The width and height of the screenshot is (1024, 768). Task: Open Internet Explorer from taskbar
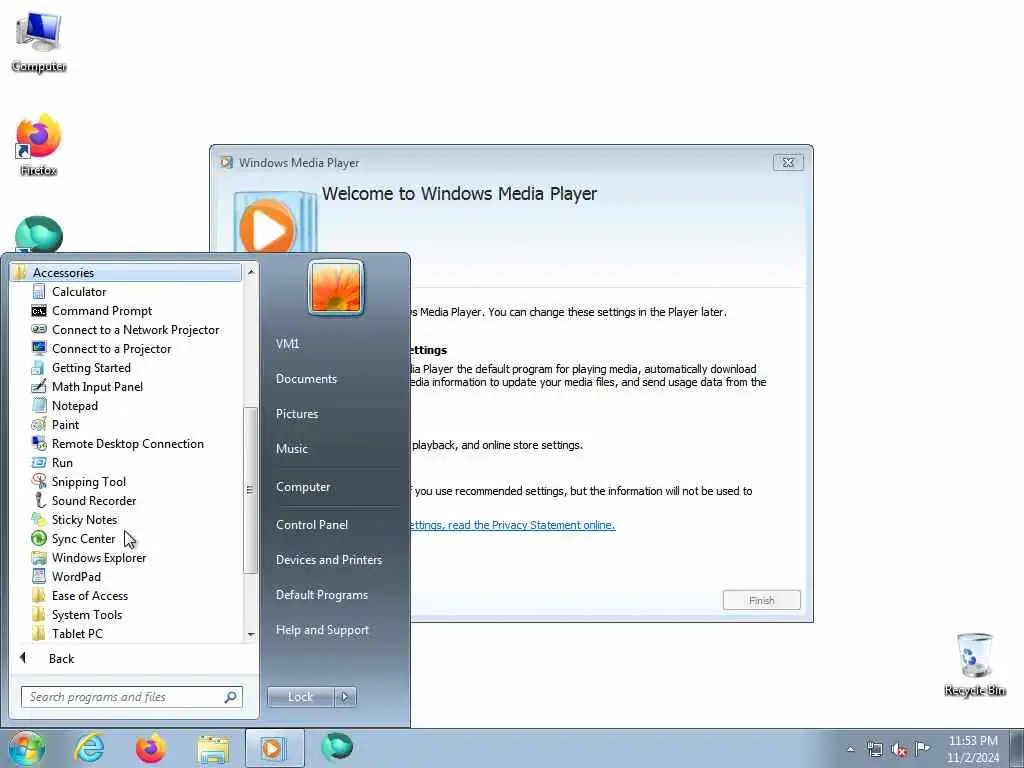tap(89, 748)
